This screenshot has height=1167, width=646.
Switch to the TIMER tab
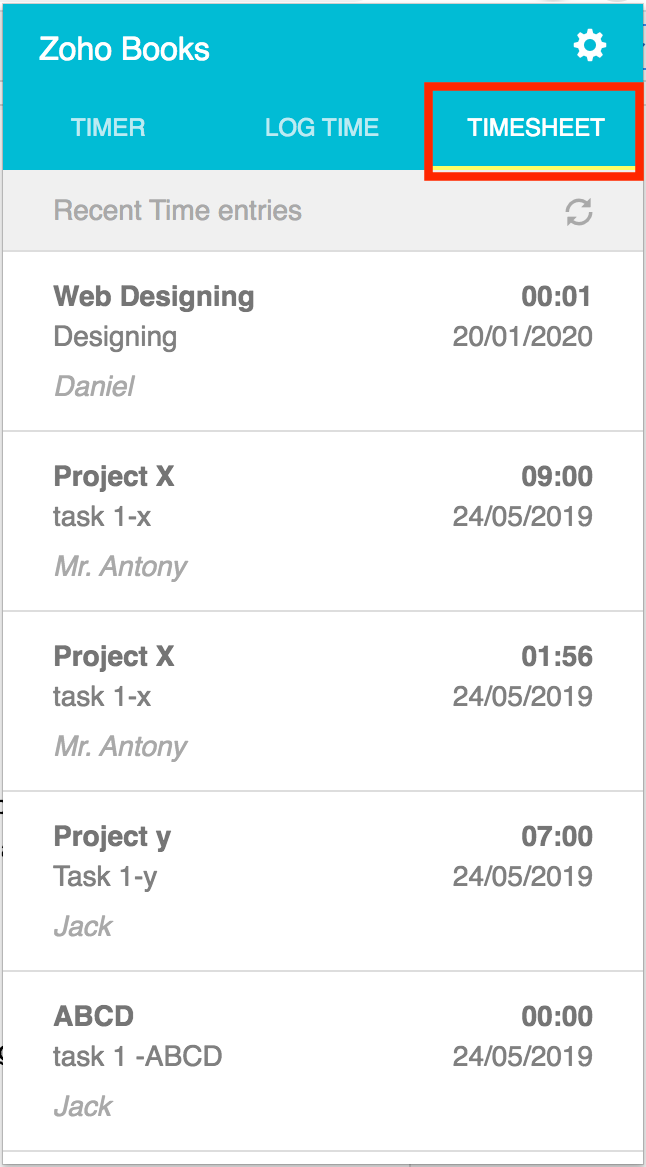coord(107,127)
